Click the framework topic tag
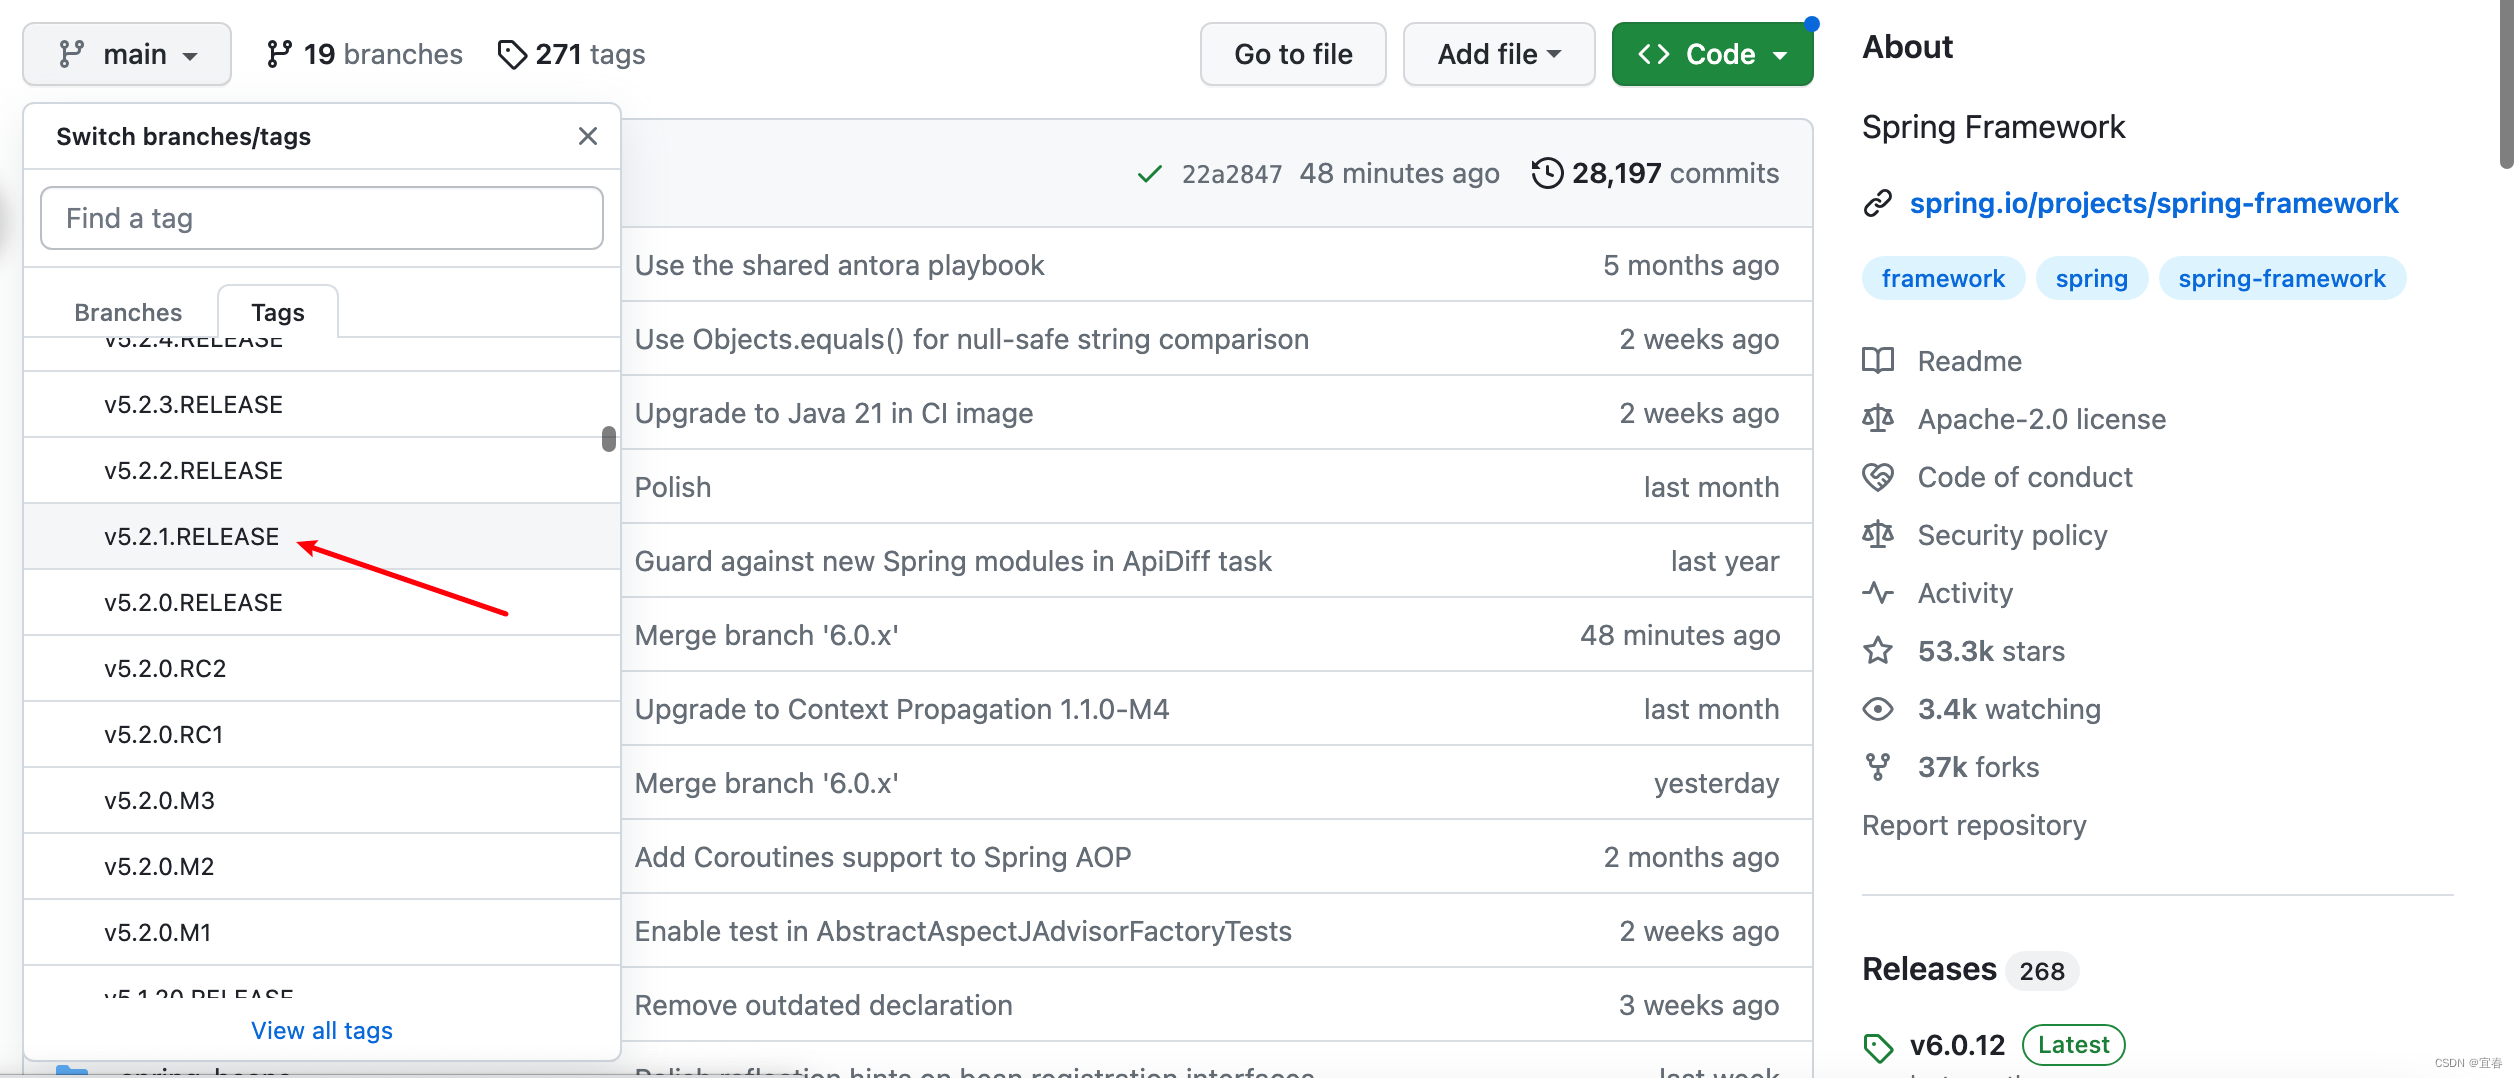2518x1078 pixels. coord(1943,278)
